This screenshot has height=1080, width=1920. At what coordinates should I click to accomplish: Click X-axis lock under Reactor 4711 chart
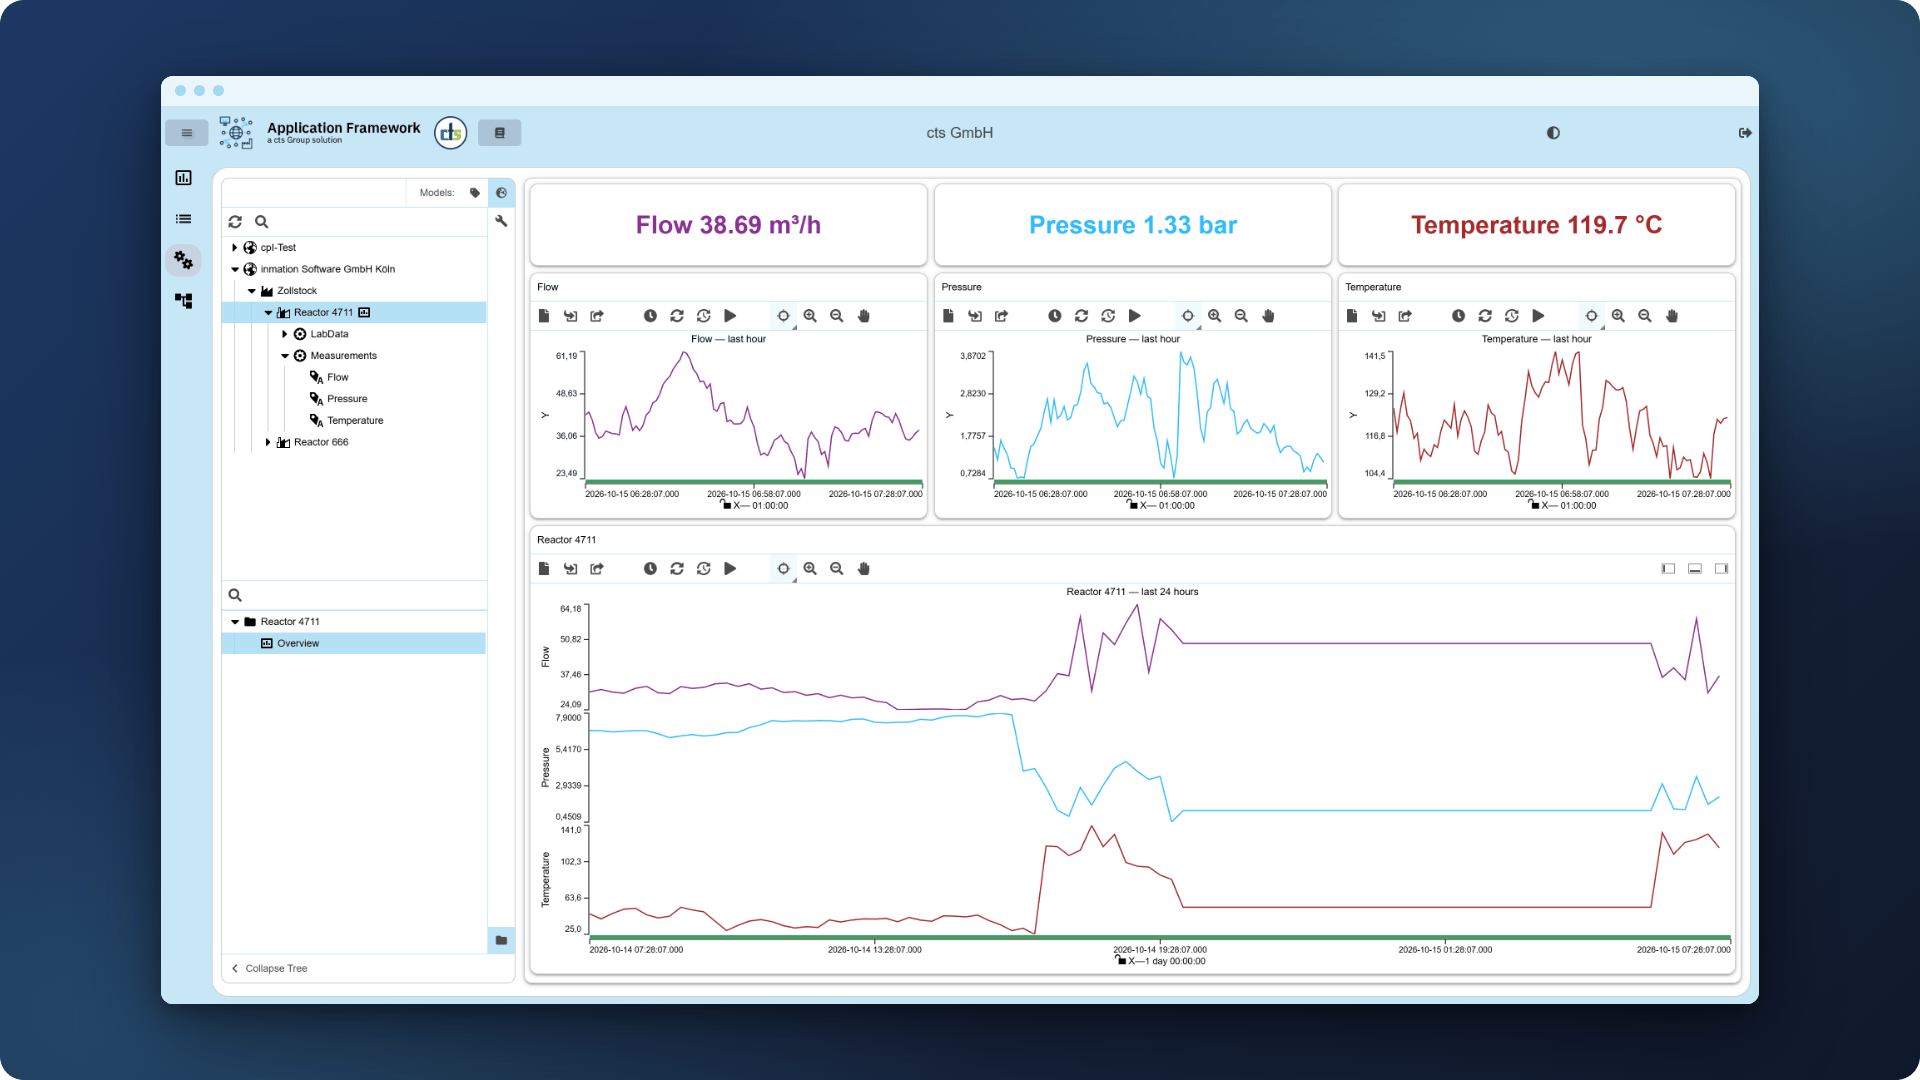tap(1121, 961)
